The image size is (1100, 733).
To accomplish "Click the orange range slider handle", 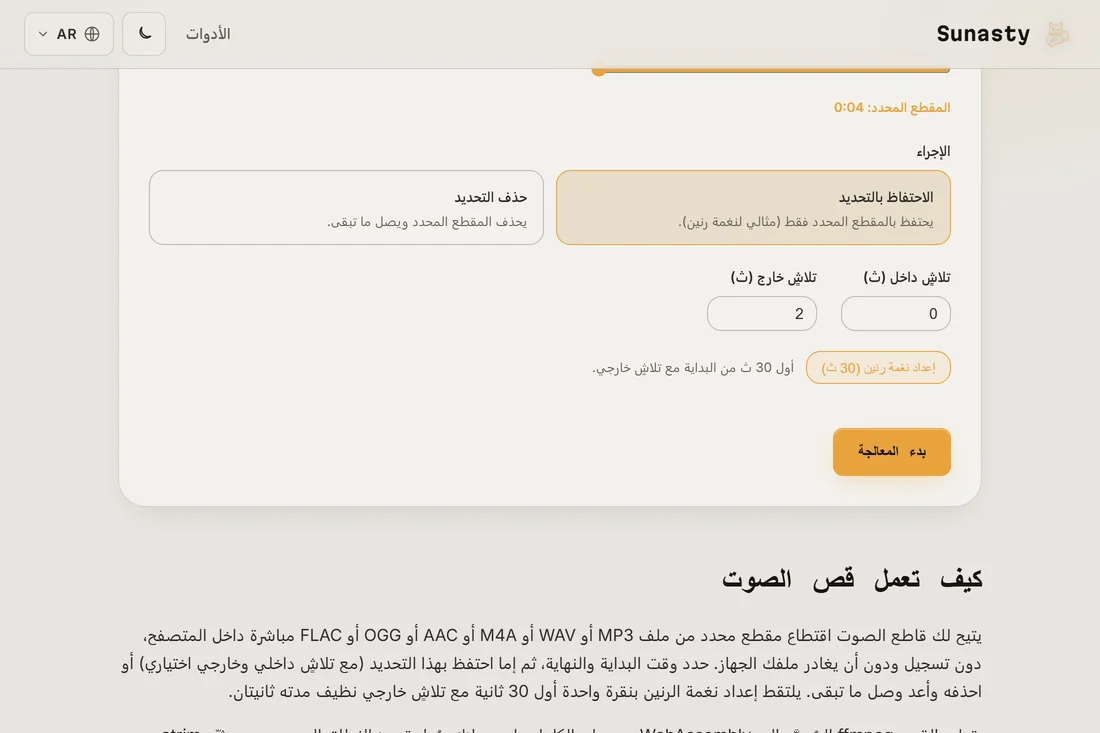I will [x=598, y=70].
